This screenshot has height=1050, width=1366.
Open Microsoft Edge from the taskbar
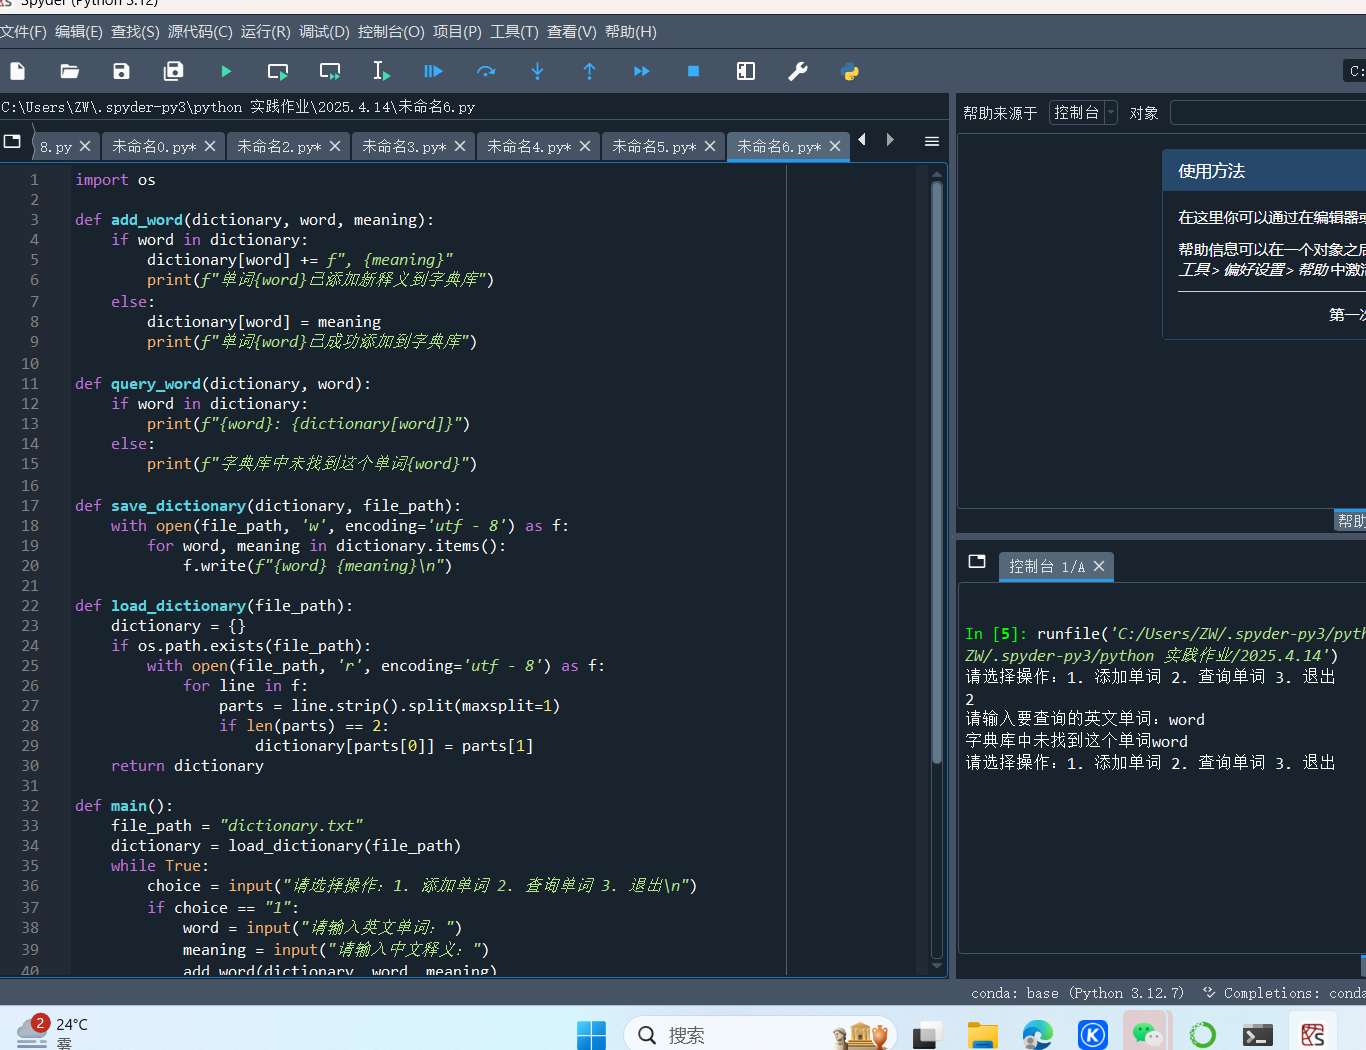click(x=1037, y=1035)
